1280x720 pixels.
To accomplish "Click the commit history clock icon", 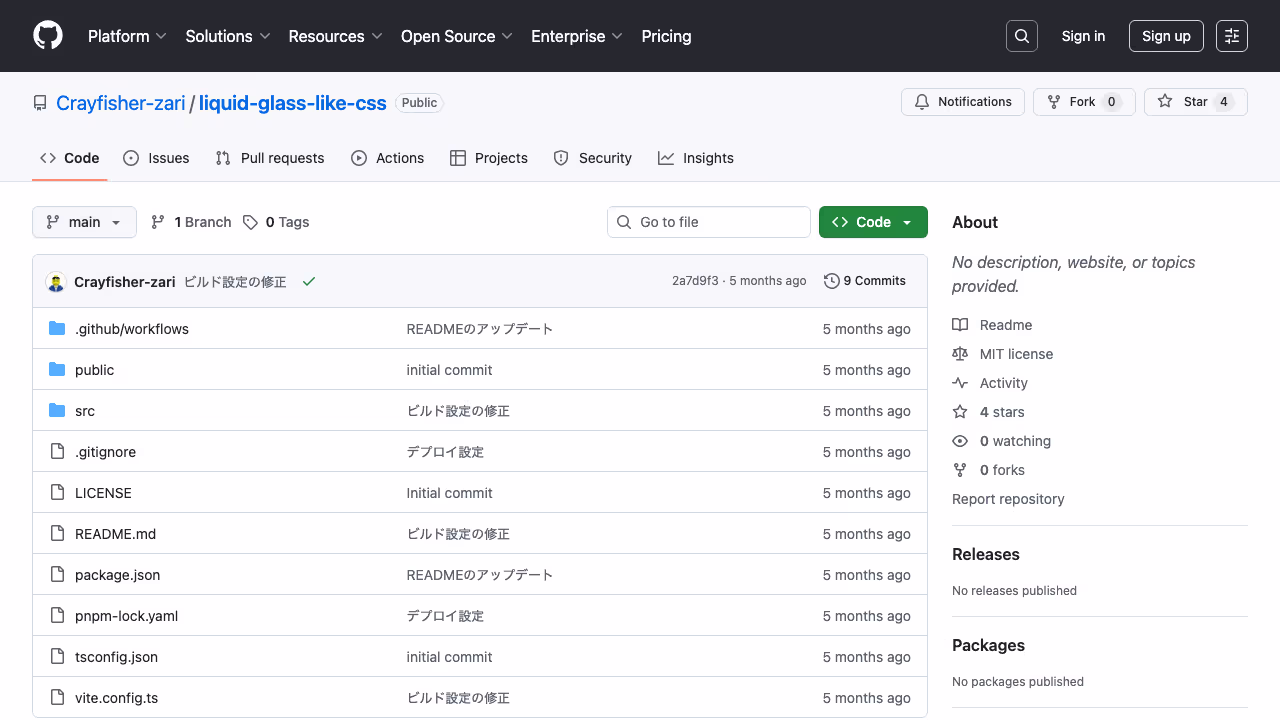I will [831, 281].
